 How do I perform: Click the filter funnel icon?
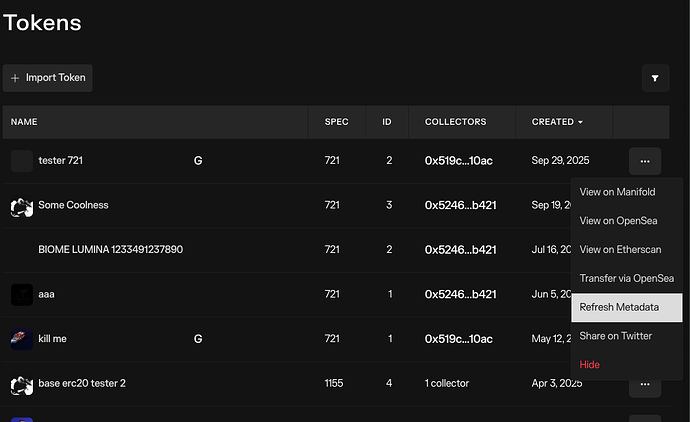point(656,77)
